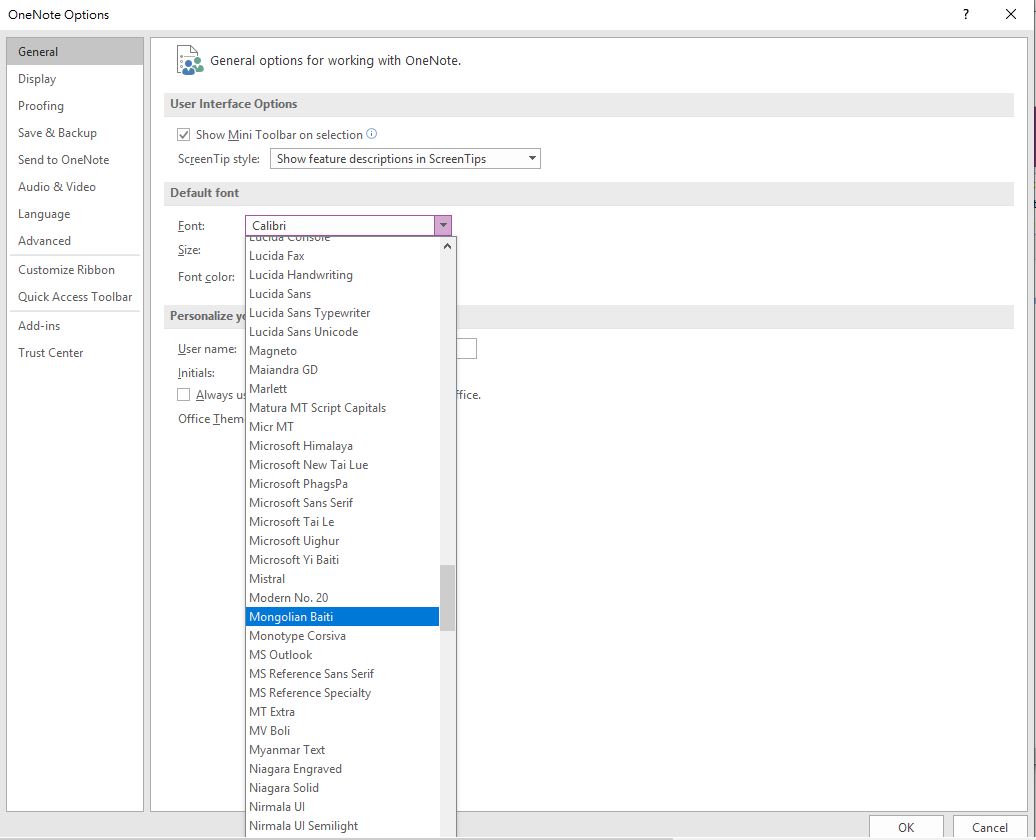Toggle Show Mini Toolbar on selection checkbox
The image size is (1036, 840).
pos(184,135)
